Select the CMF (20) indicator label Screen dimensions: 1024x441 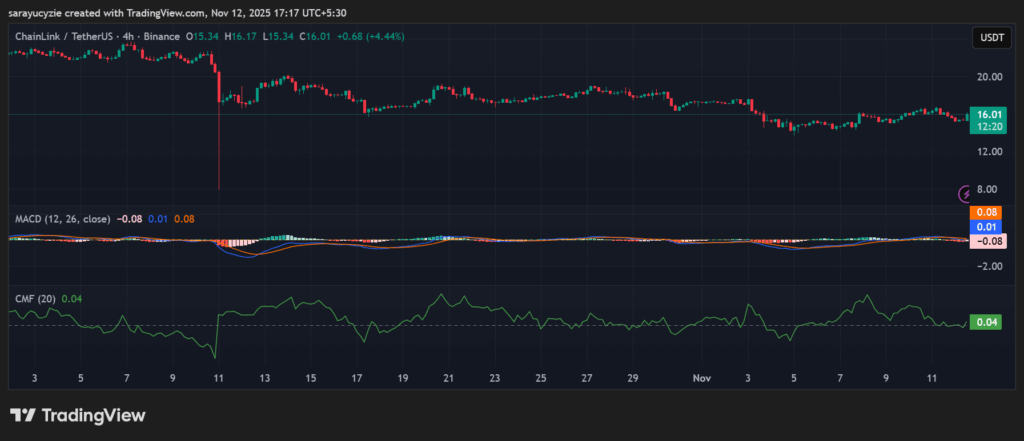click(x=35, y=297)
